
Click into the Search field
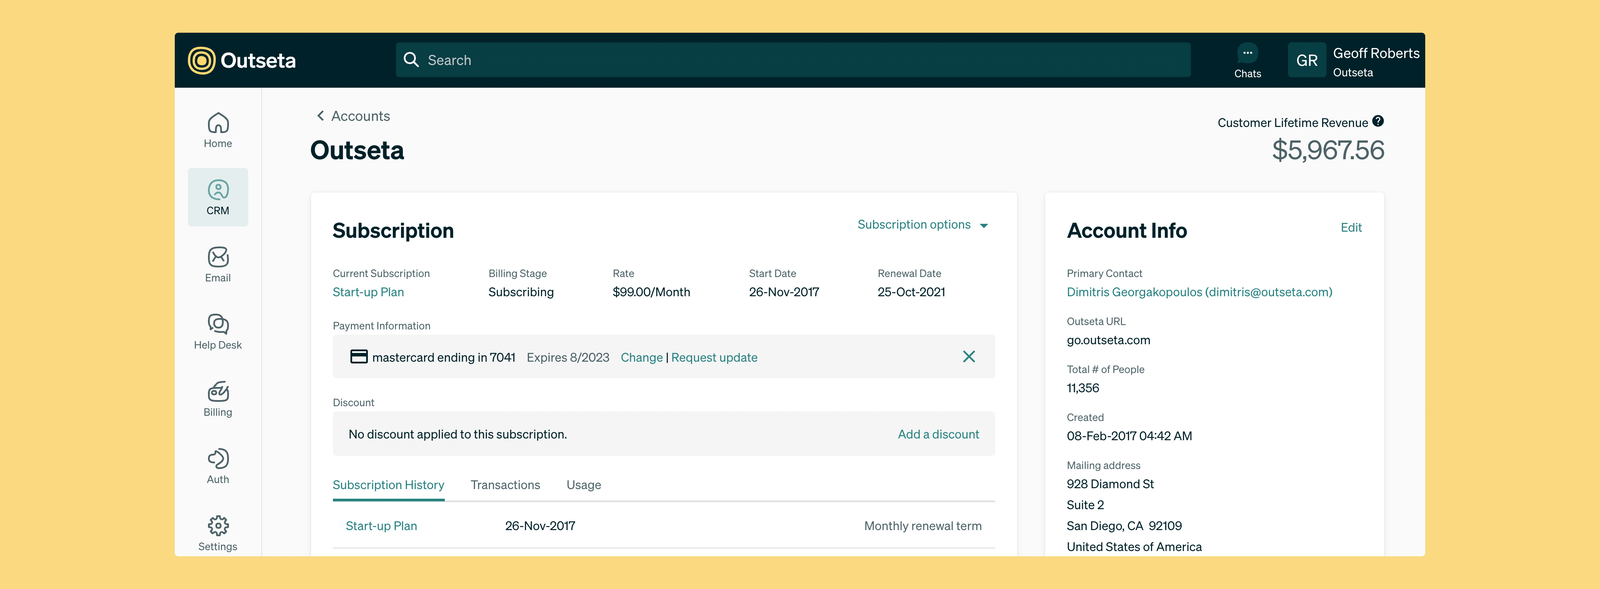coord(793,60)
